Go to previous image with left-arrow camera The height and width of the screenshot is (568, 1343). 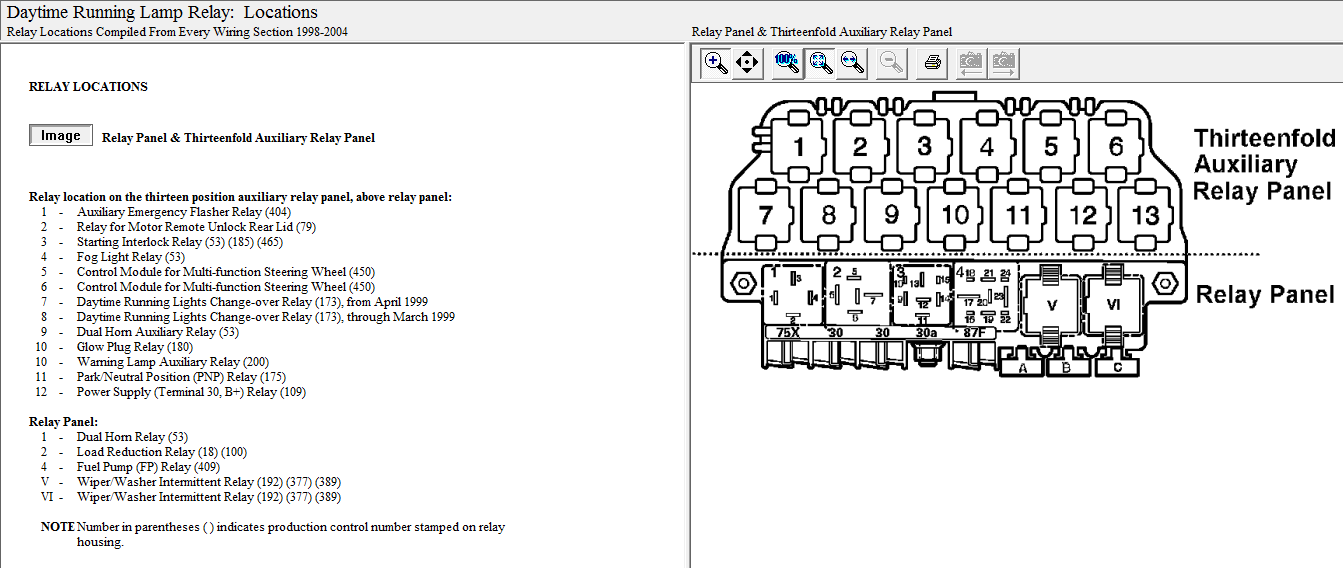coord(970,63)
